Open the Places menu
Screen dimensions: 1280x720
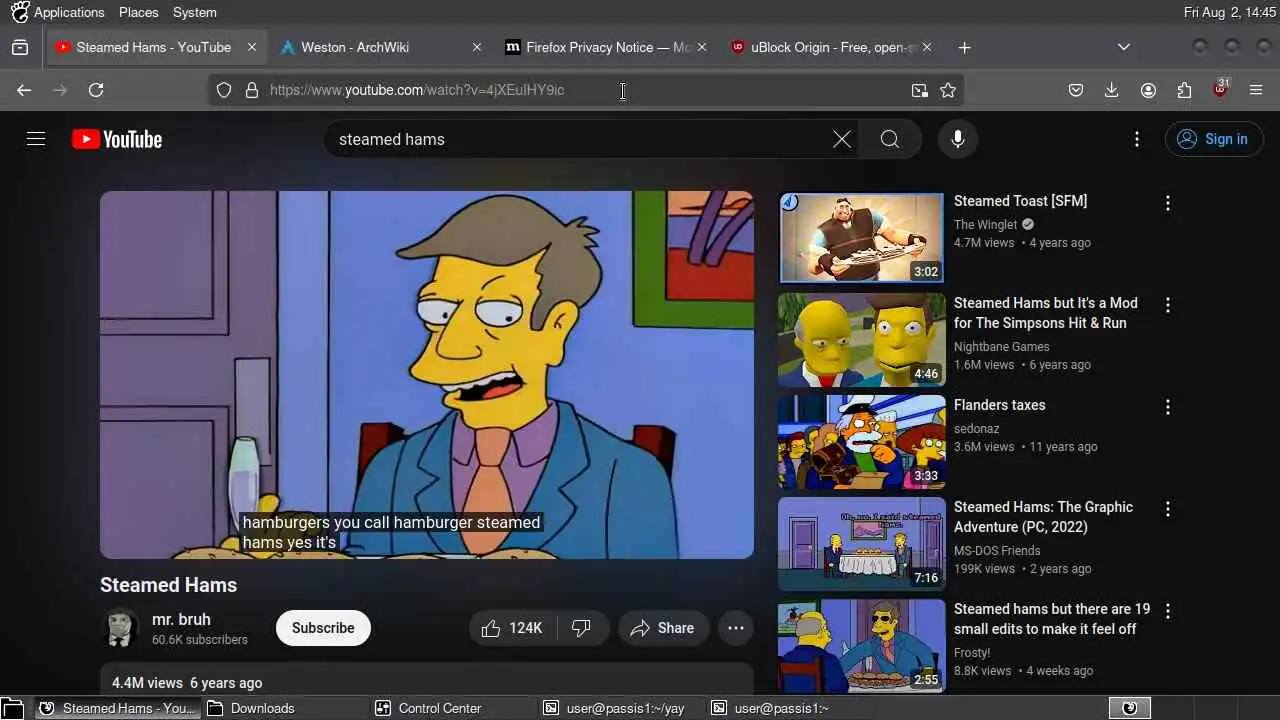tap(138, 12)
